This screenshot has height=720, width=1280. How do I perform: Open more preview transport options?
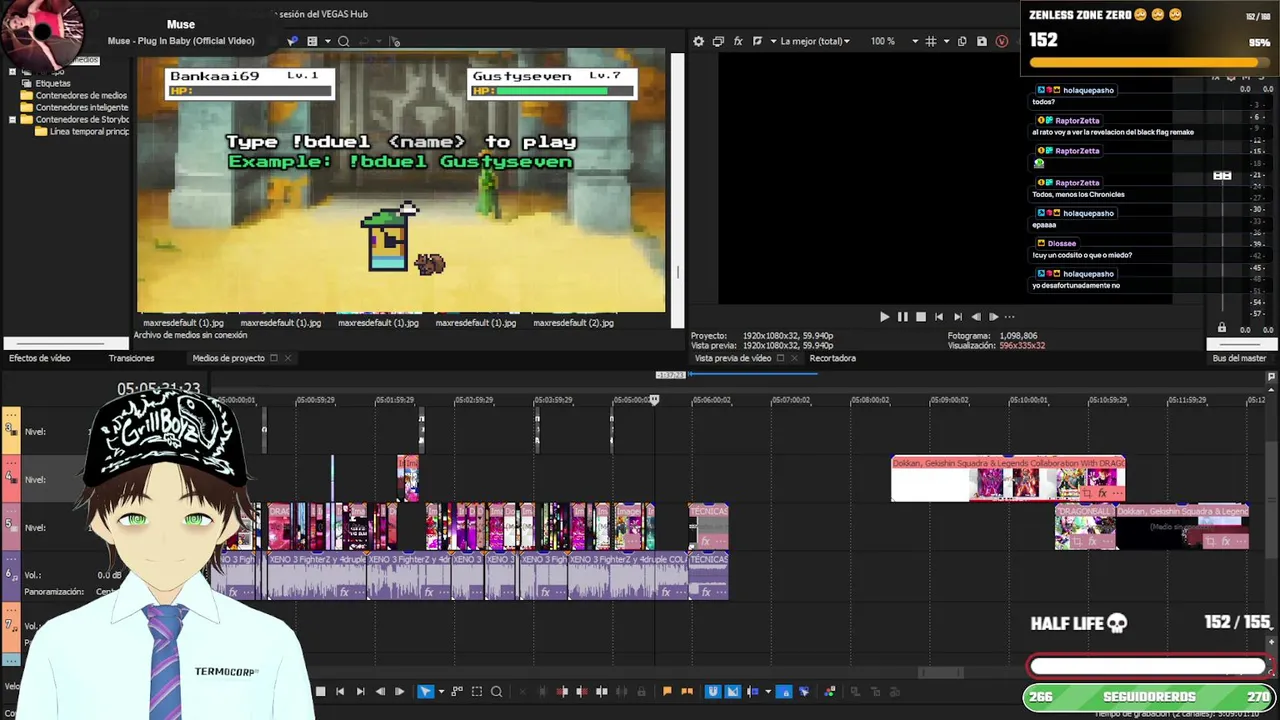[x=1009, y=317]
